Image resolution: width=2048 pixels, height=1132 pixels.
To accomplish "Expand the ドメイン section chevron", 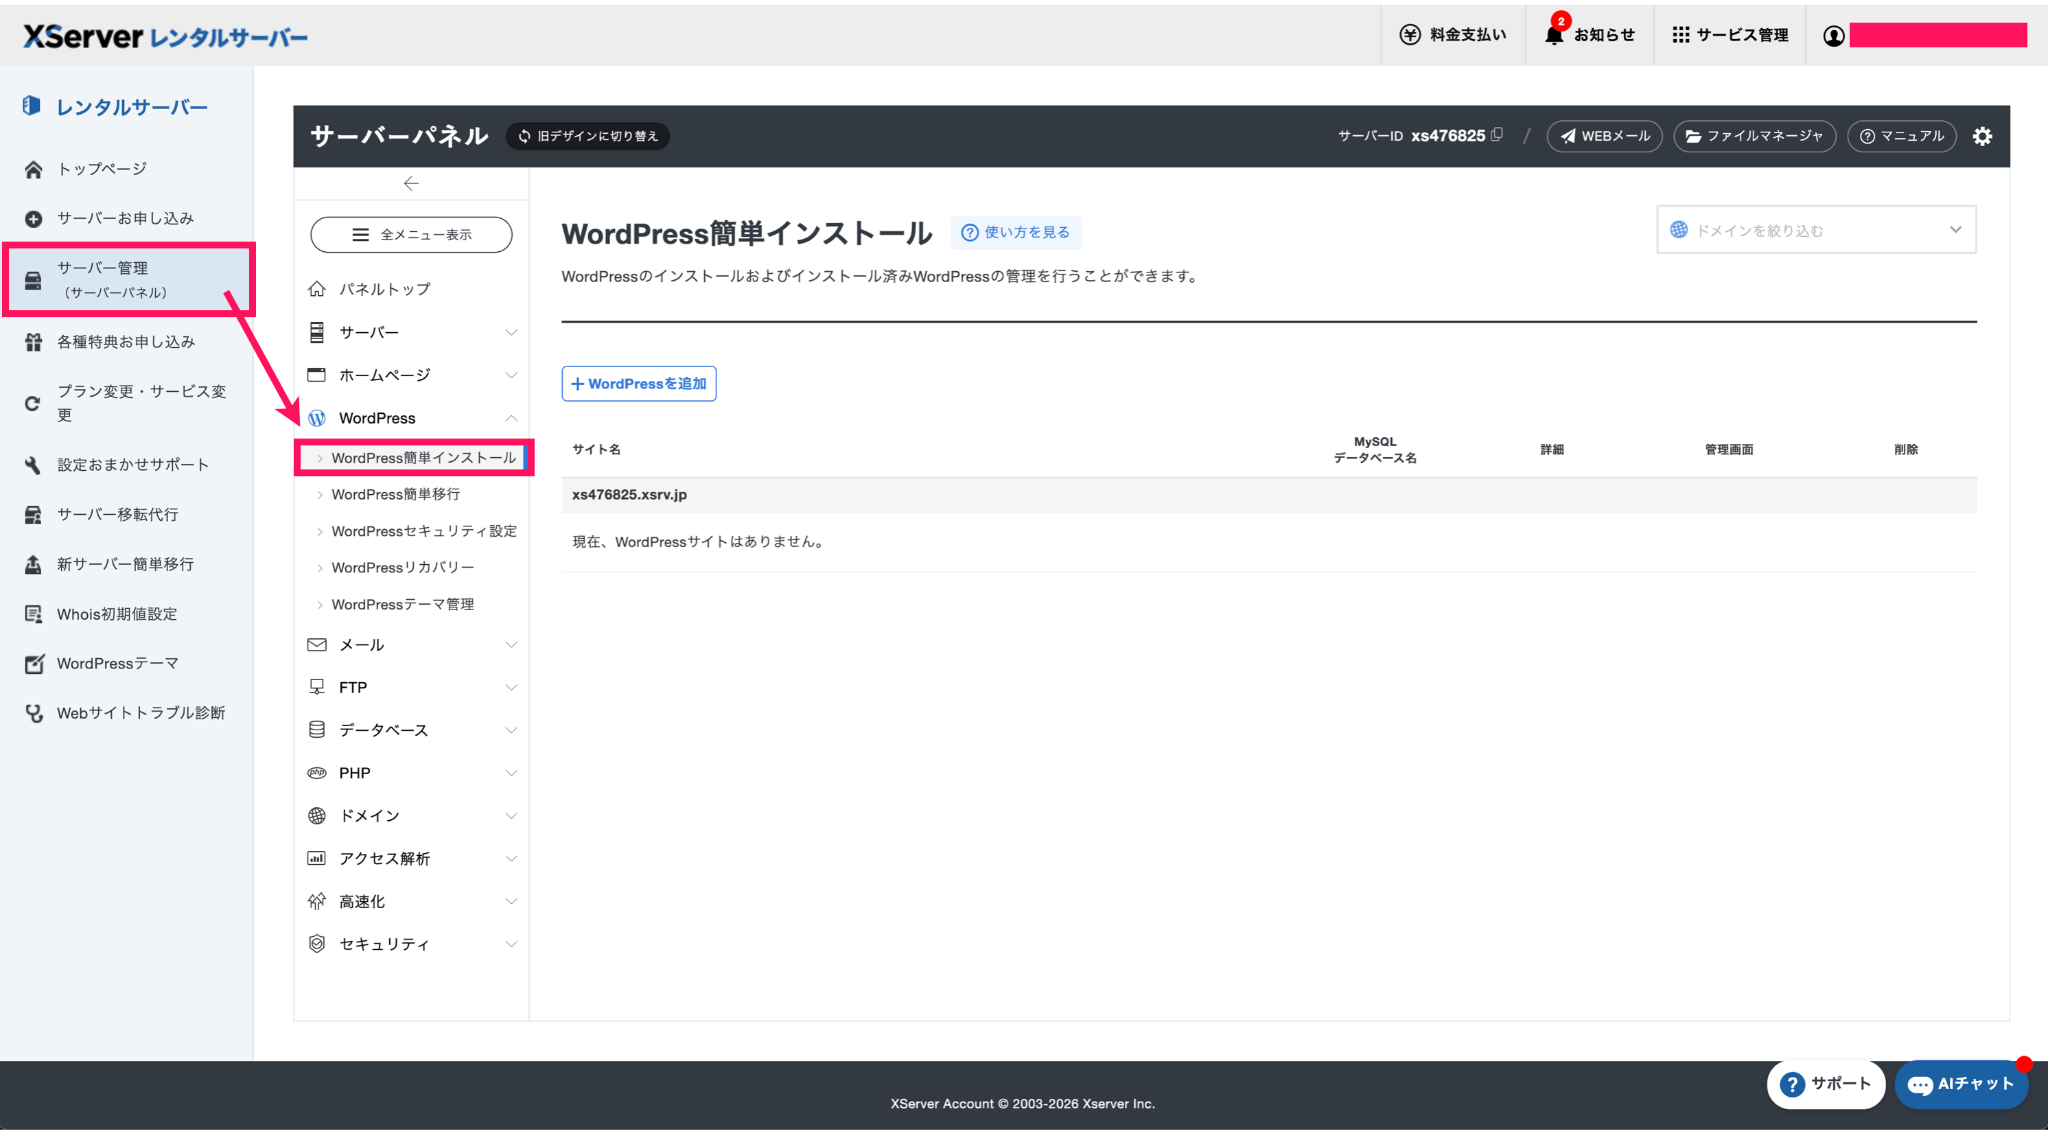I will tap(511, 816).
